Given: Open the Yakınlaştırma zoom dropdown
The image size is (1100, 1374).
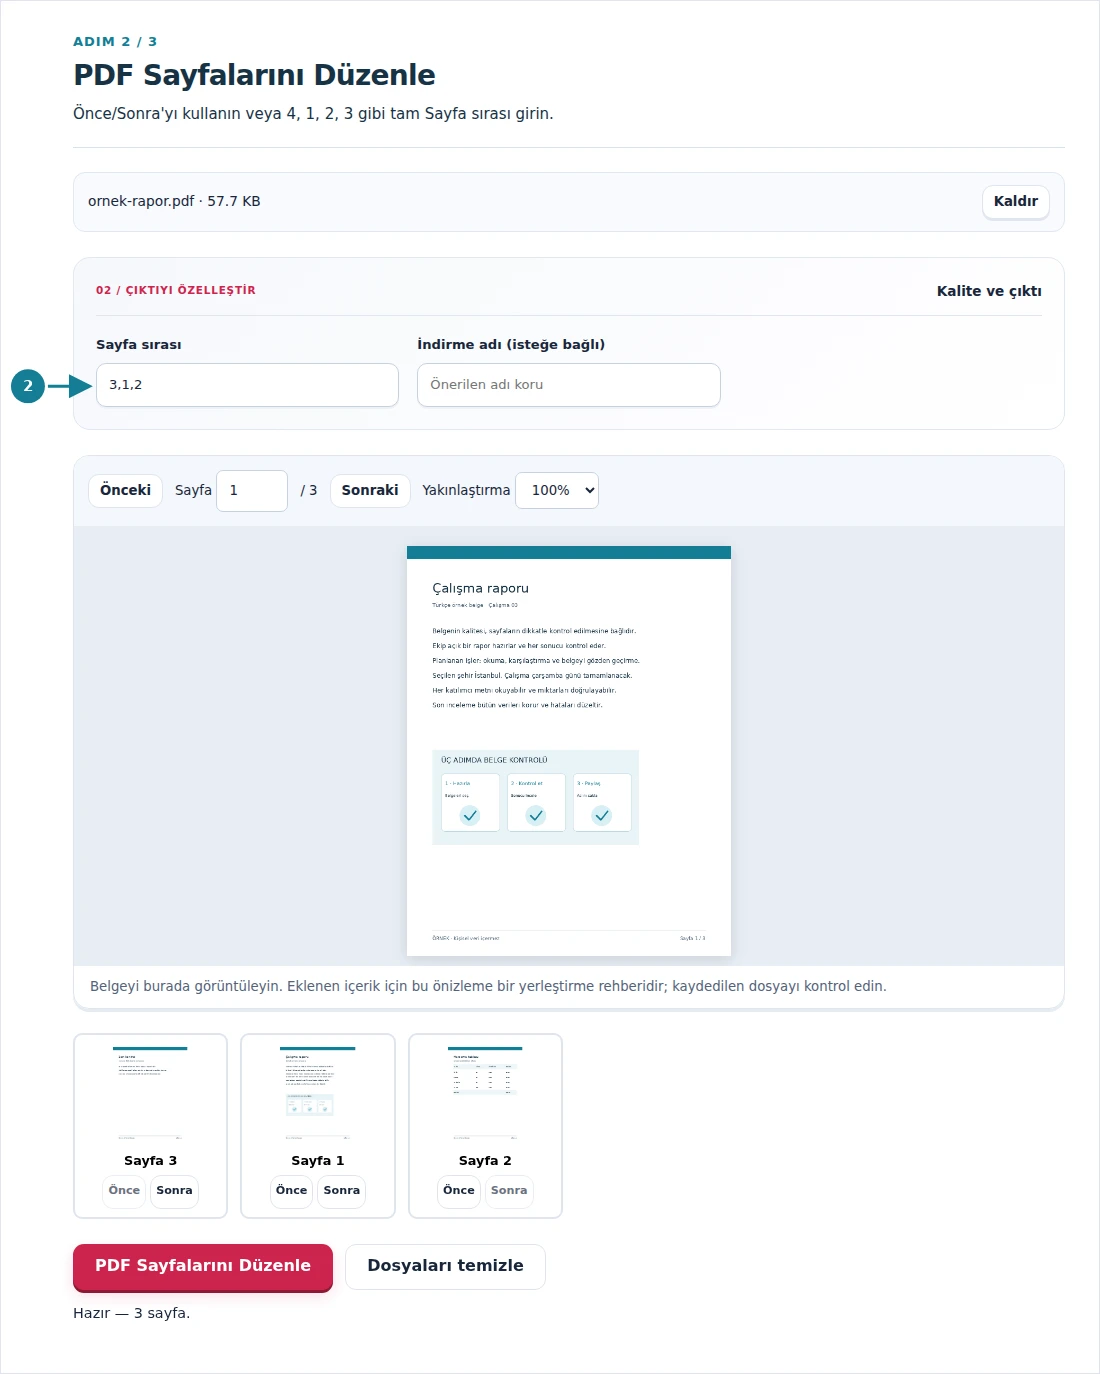Looking at the screenshot, I should (557, 490).
